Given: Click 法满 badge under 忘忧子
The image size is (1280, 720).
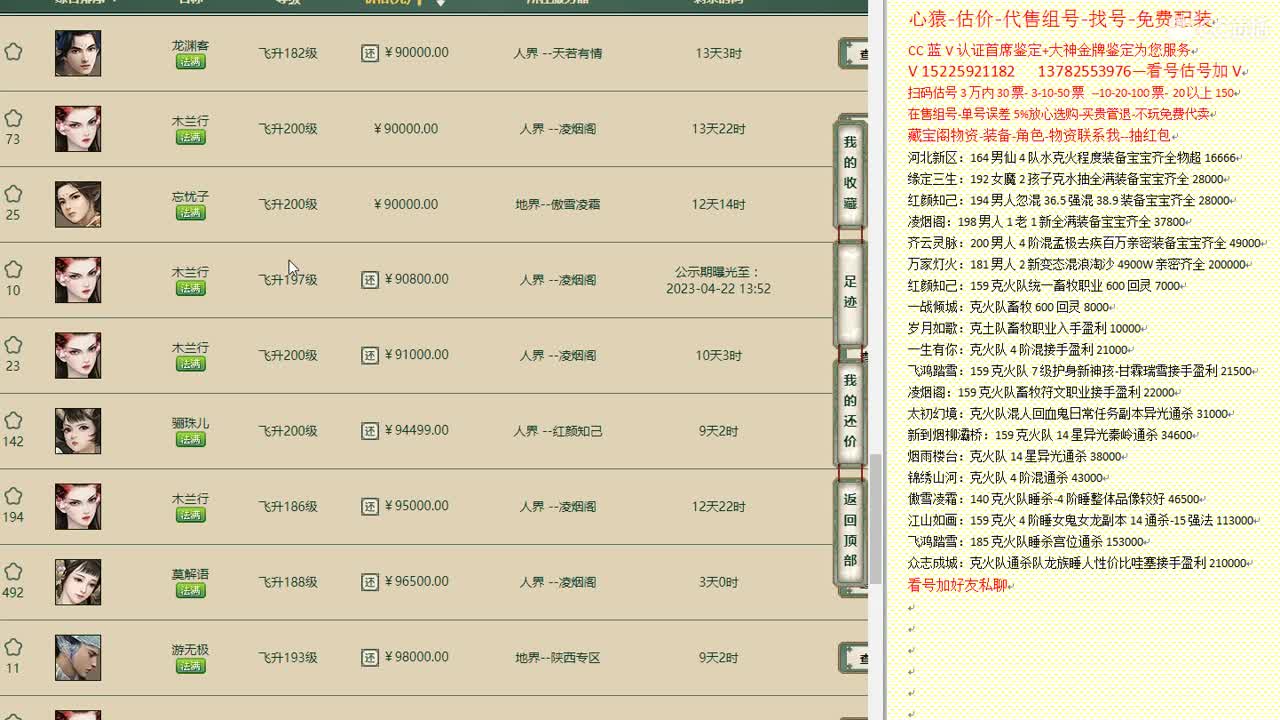Looking at the screenshot, I should pyautogui.click(x=190, y=213).
